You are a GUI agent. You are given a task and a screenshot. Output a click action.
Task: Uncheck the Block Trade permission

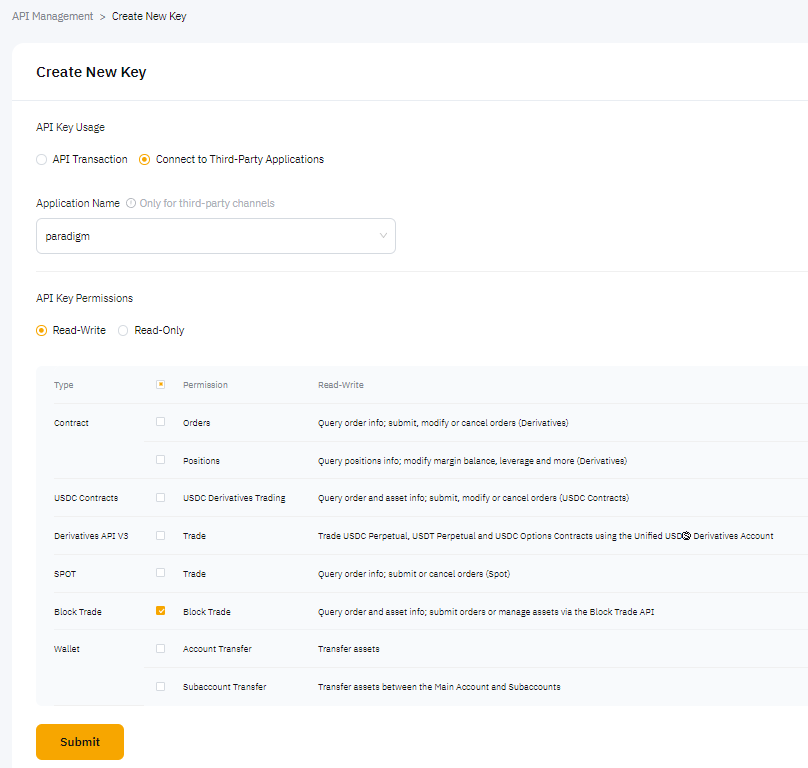coord(160,611)
